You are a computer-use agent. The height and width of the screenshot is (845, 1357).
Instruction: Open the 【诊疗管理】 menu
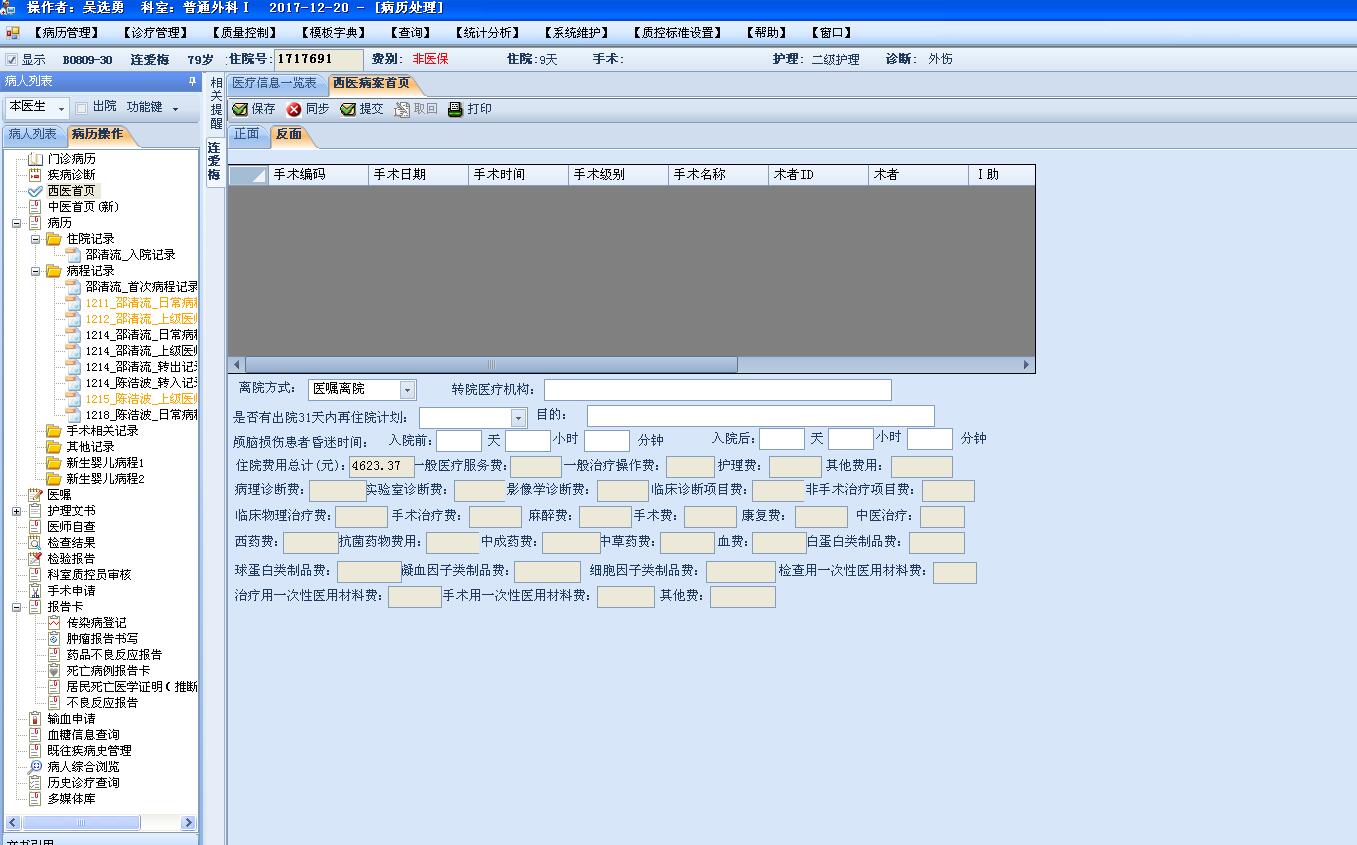point(155,33)
